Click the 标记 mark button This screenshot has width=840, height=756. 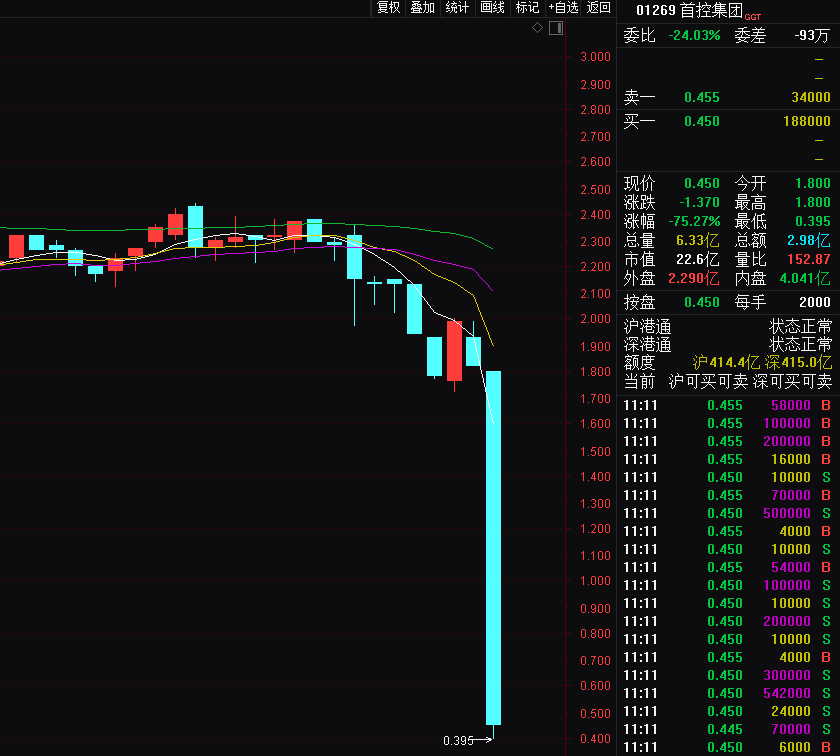tap(527, 8)
